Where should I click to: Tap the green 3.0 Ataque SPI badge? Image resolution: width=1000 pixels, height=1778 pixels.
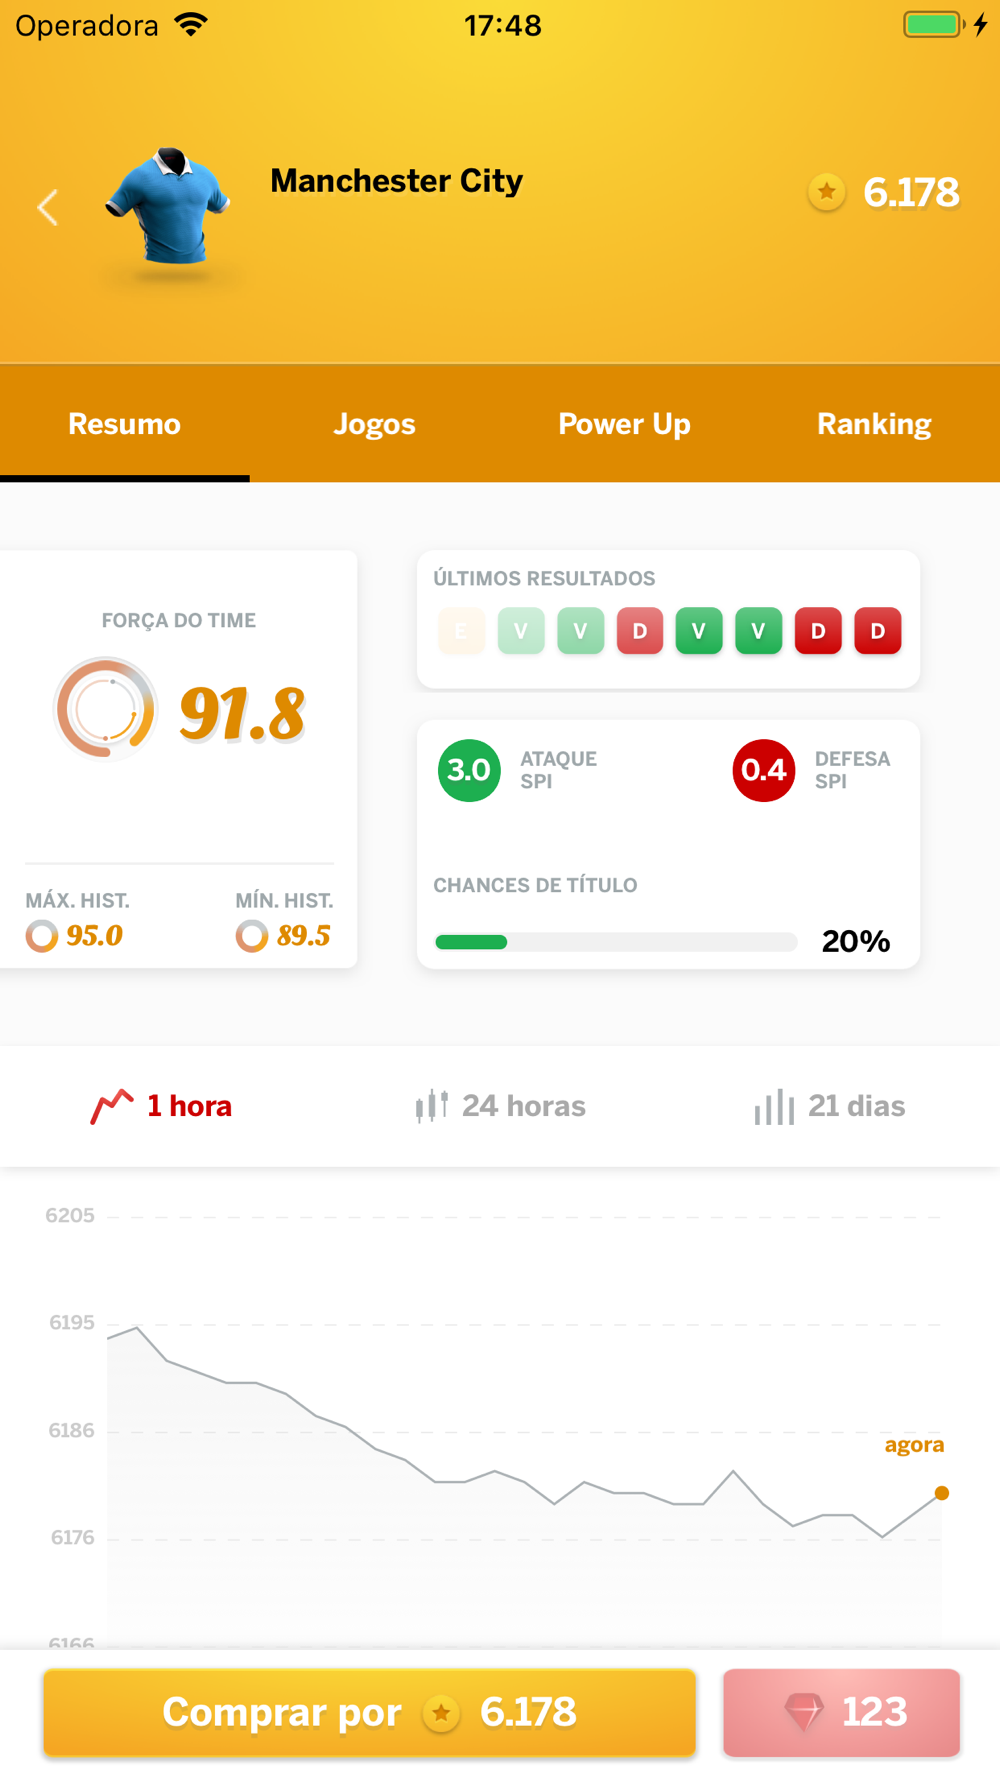(x=469, y=770)
